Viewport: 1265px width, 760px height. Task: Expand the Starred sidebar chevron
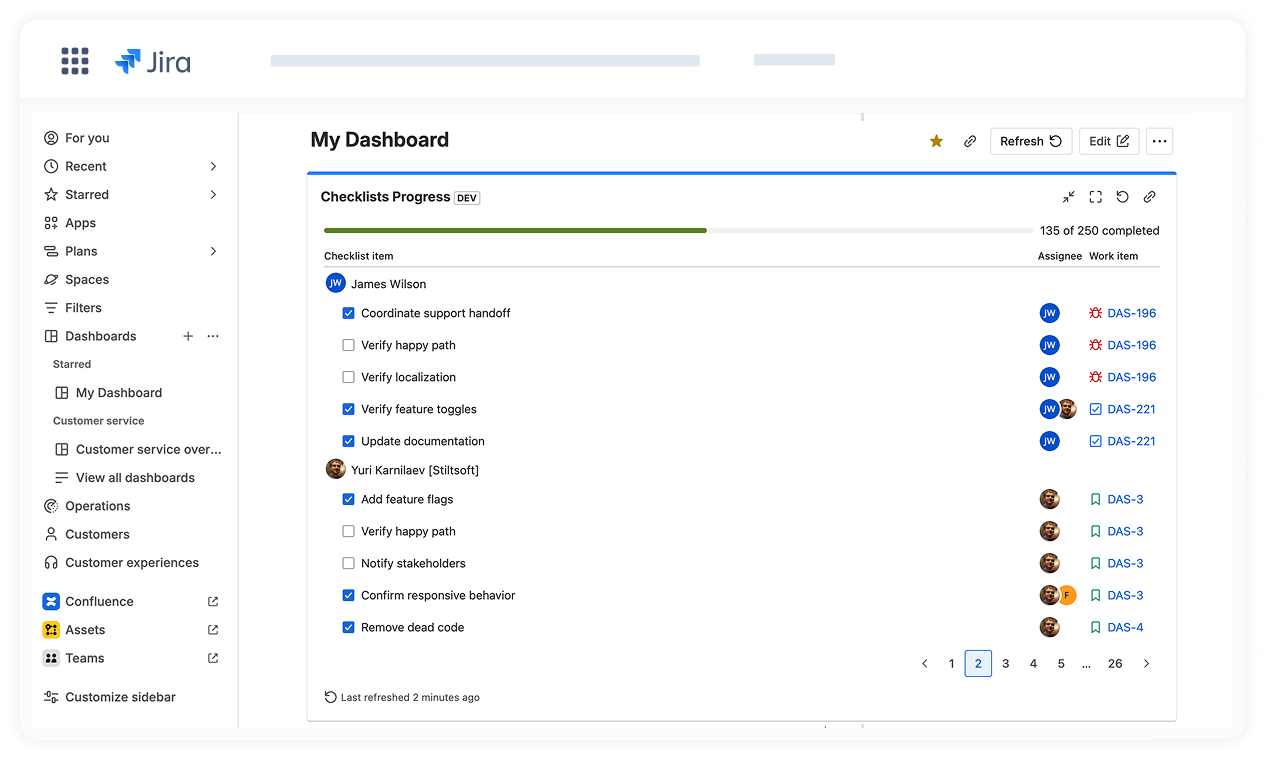pos(213,194)
